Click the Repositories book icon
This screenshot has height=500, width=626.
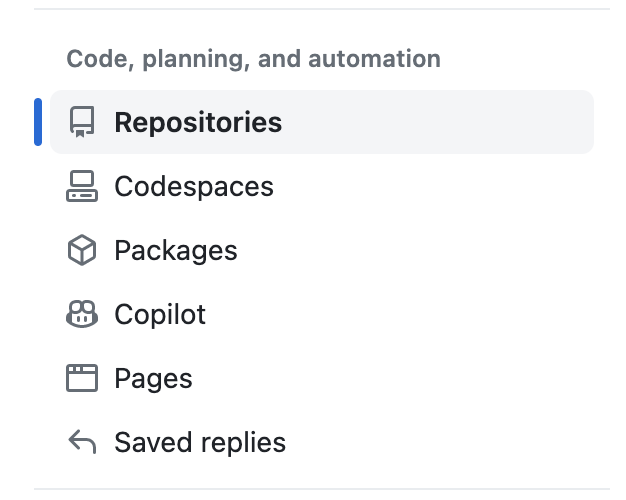tap(82, 122)
